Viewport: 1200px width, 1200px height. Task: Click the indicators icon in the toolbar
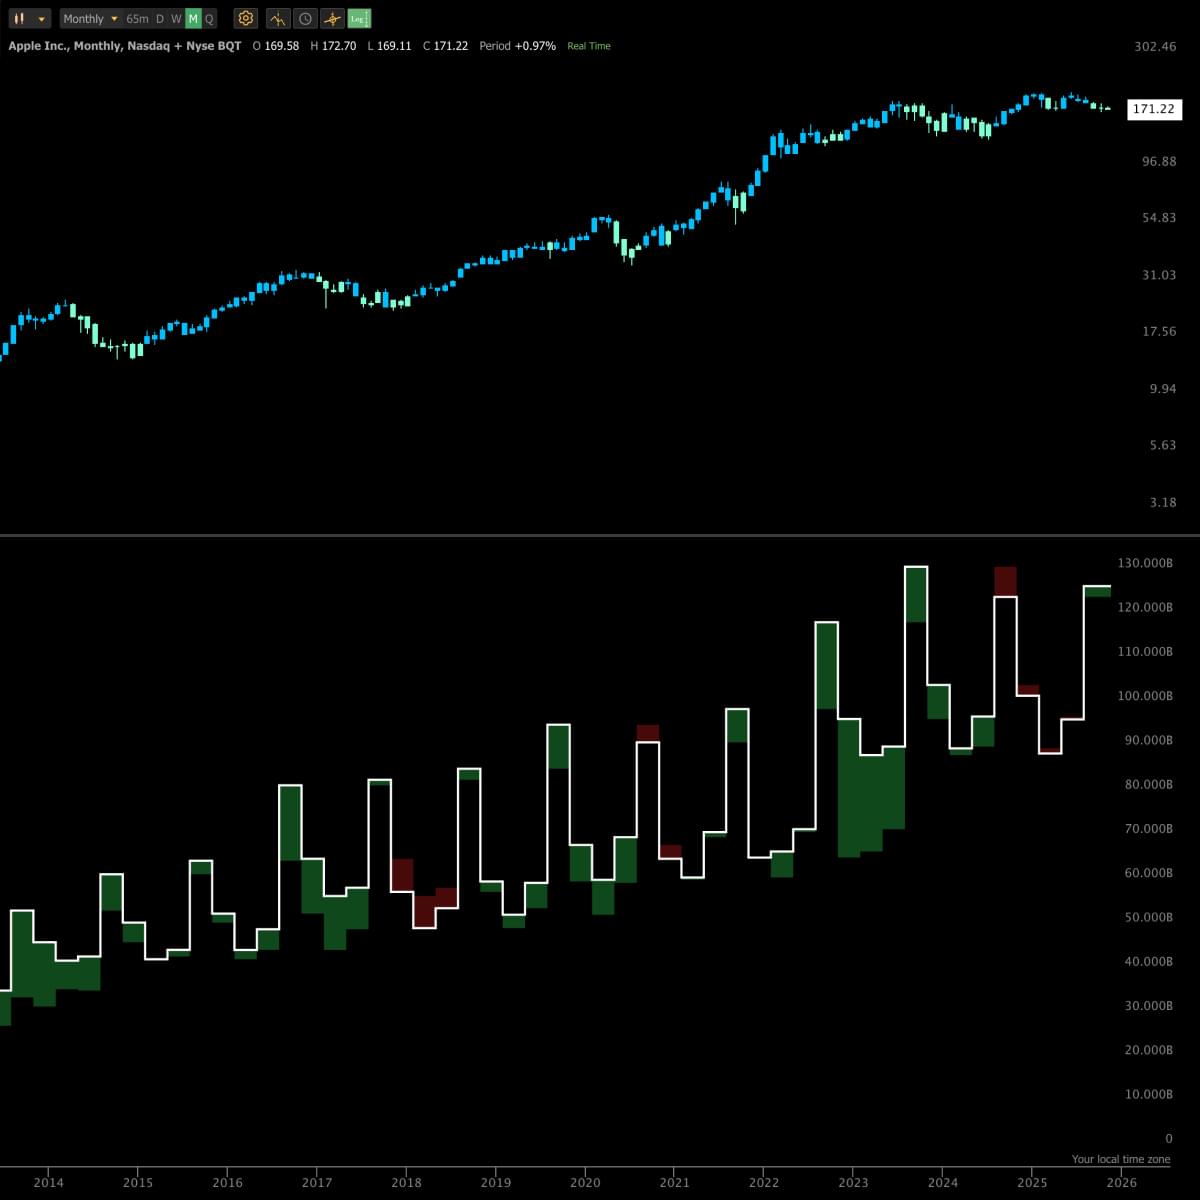pos(277,18)
